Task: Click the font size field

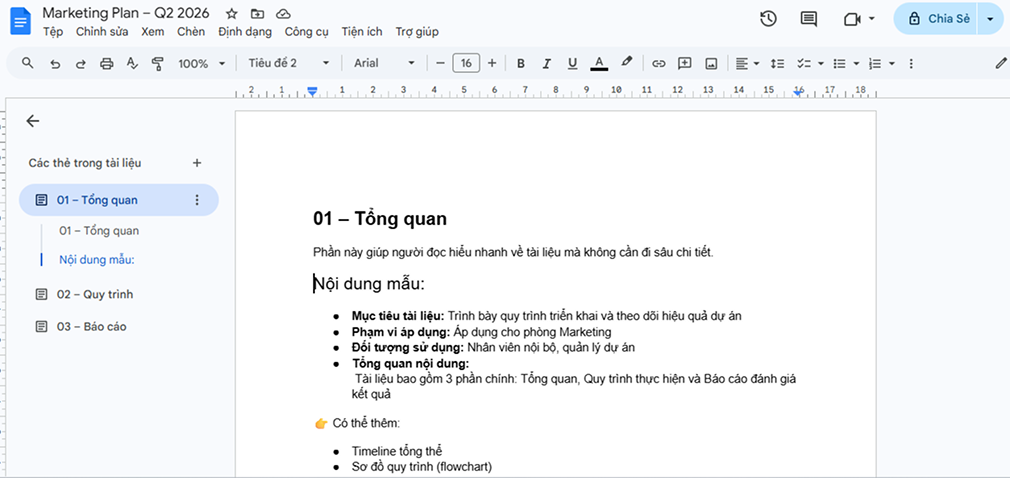Action: pyautogui.click(x=466, y=63)
